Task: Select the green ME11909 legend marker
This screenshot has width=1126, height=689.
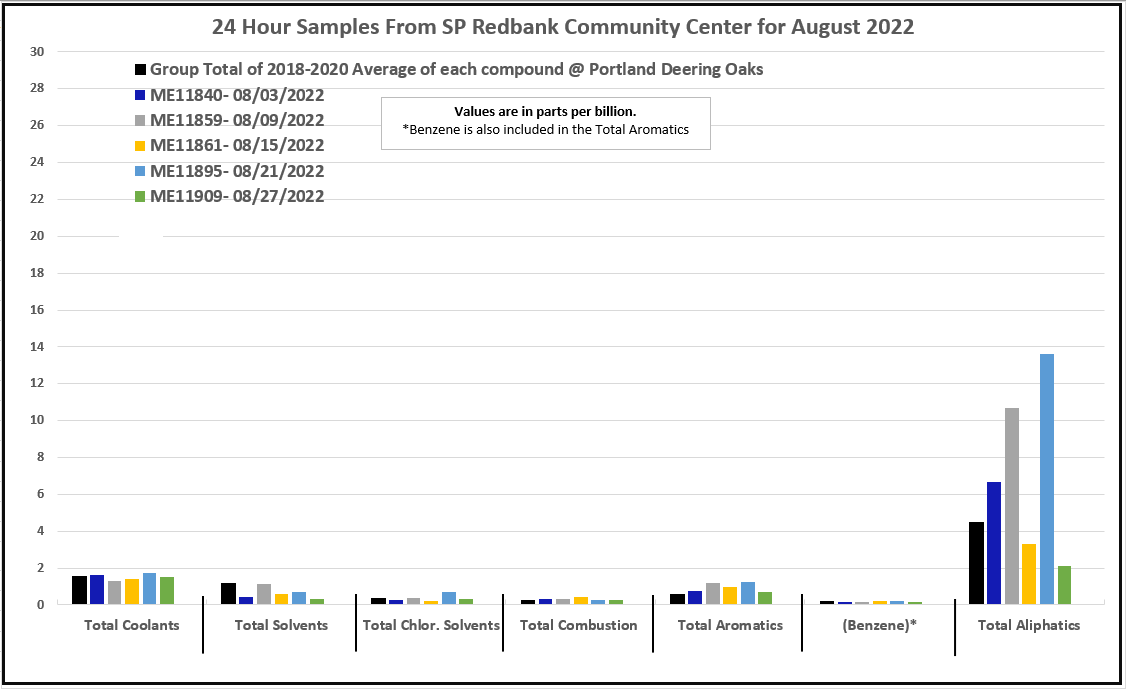Action: (x=141, y=197)
